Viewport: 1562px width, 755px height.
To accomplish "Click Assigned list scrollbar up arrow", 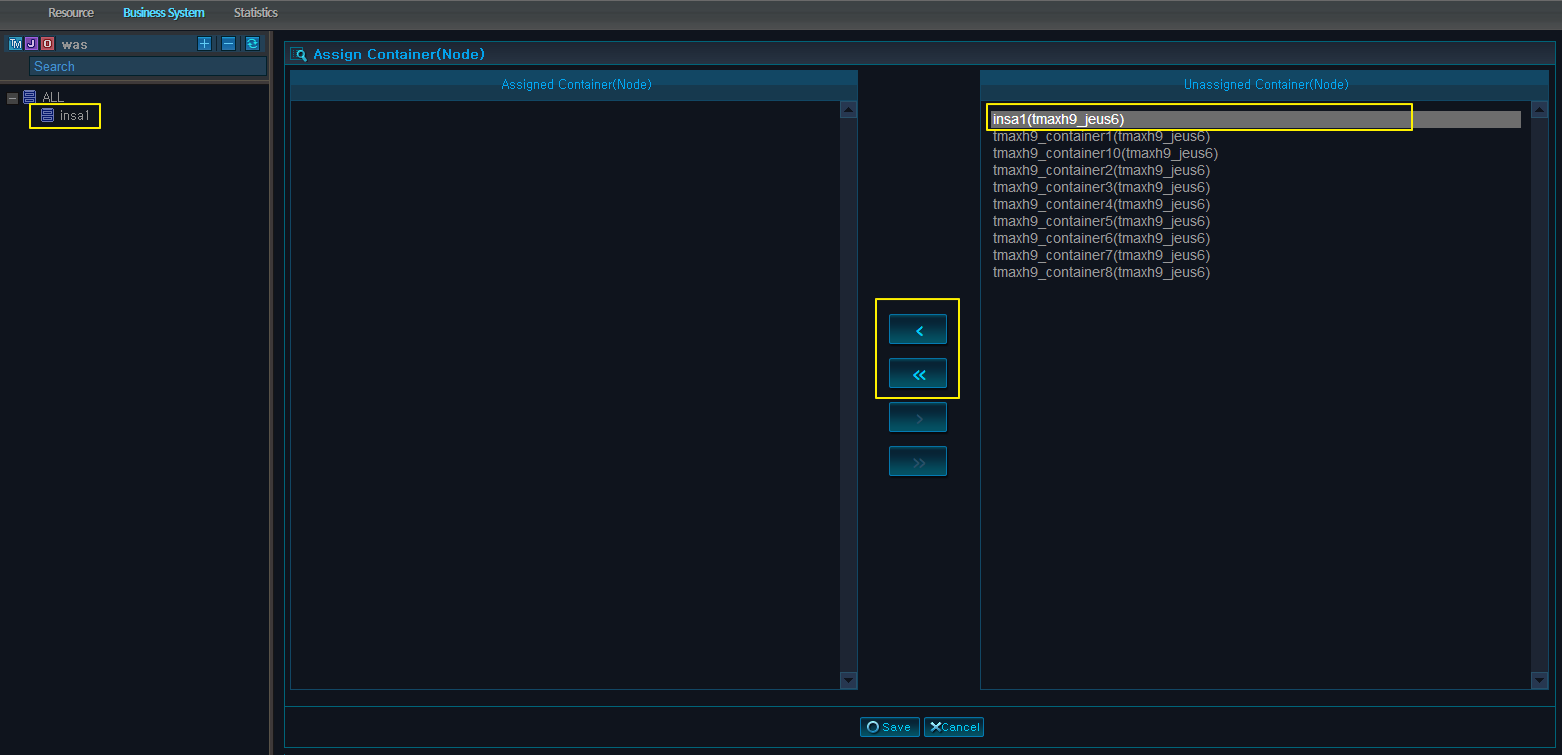I will tap(849, 110).
